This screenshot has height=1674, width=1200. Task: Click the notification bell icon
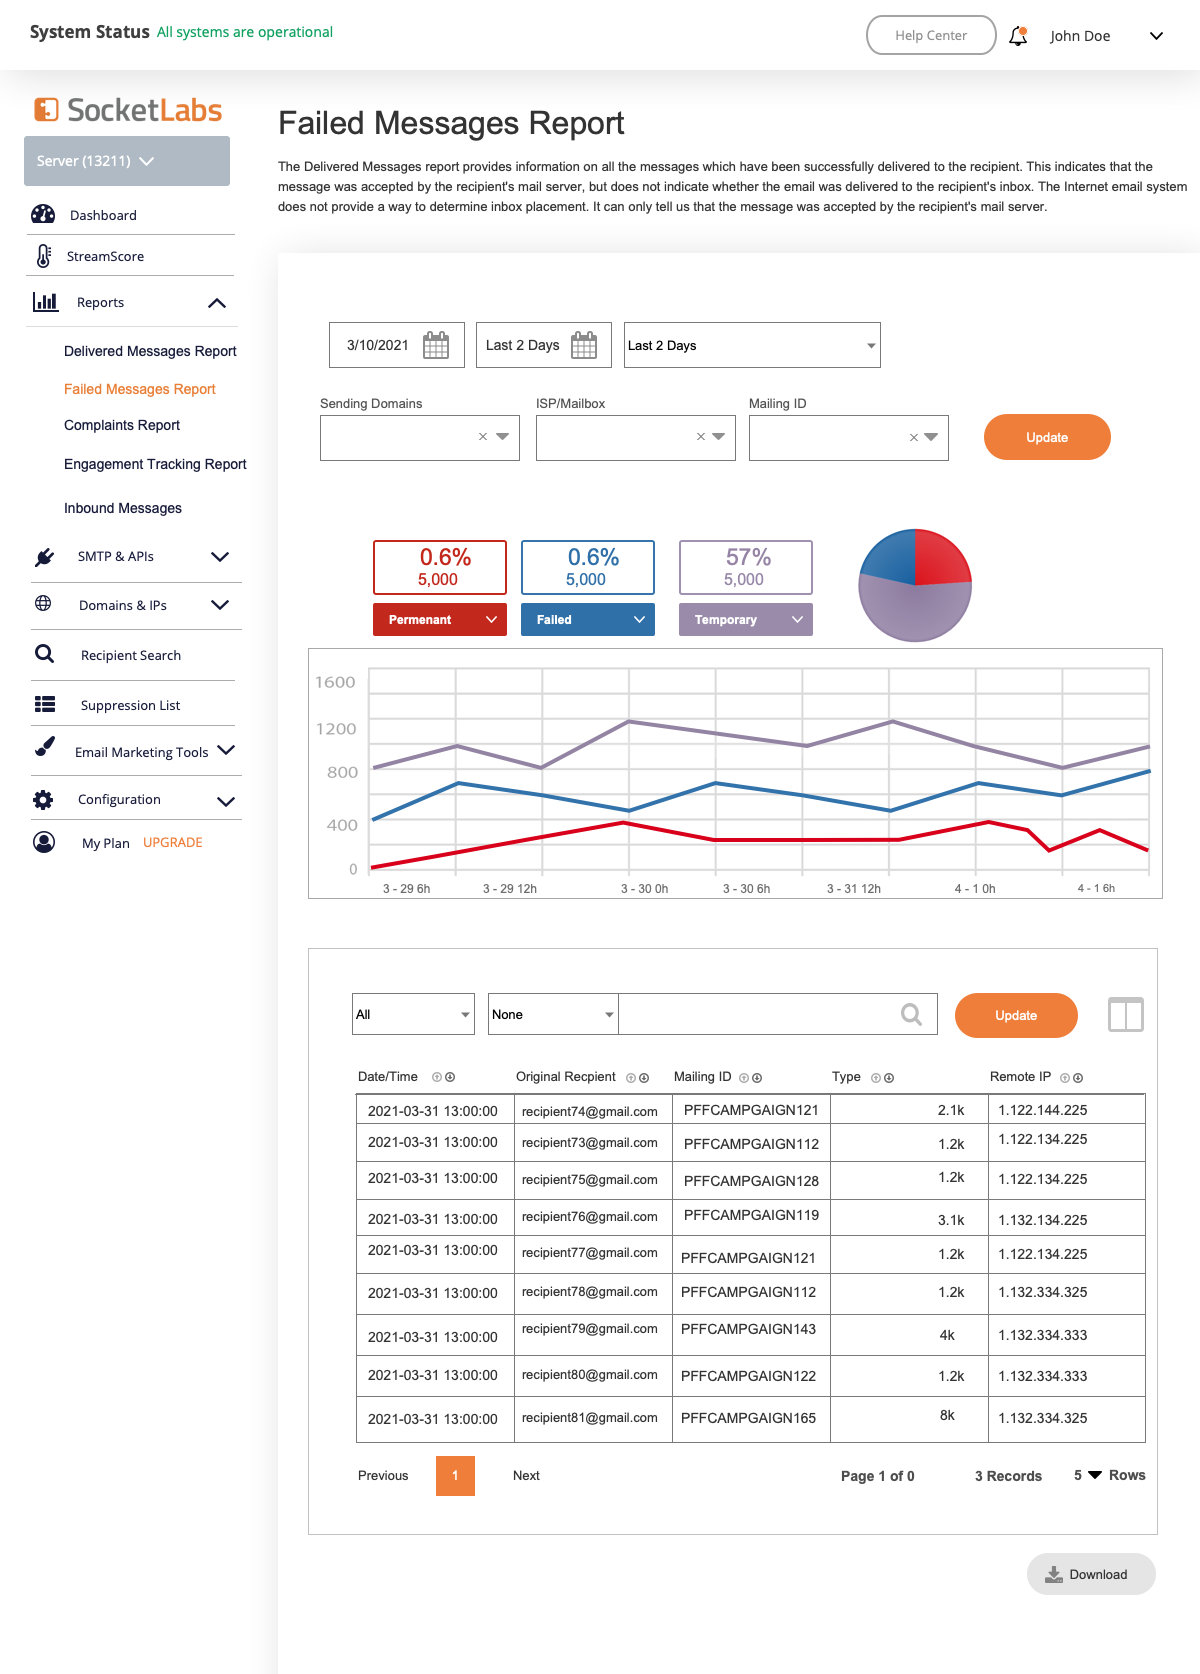pyautogui.click(x=1018, y=36)
